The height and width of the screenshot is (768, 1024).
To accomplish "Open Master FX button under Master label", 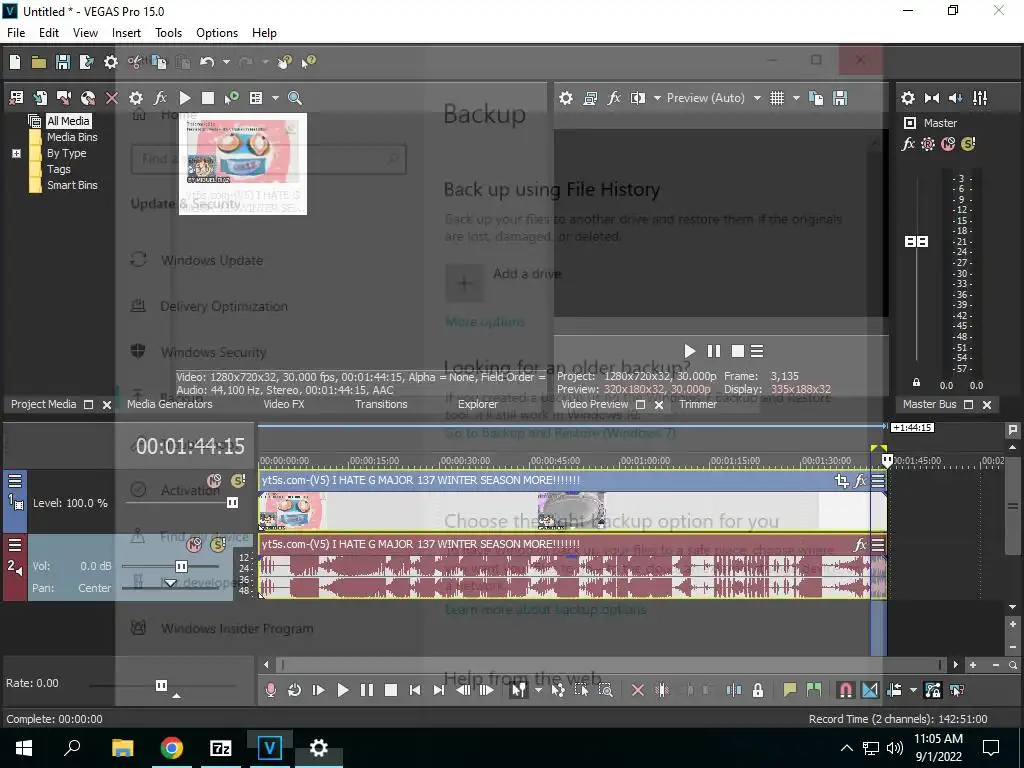I will coord(908,144).
